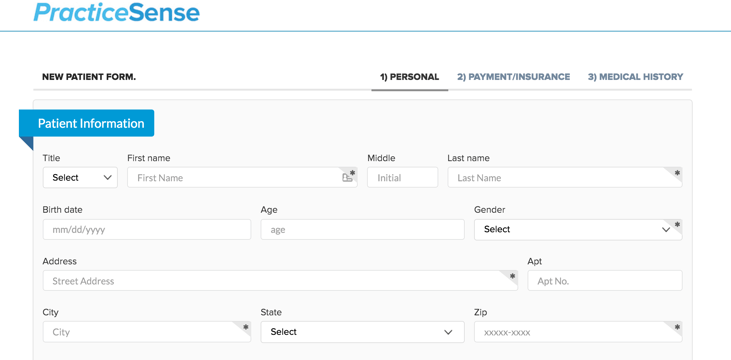Focus the Apt No. input field
The height and width of the screenshot is (360, 731).
[x=605, y=281]
